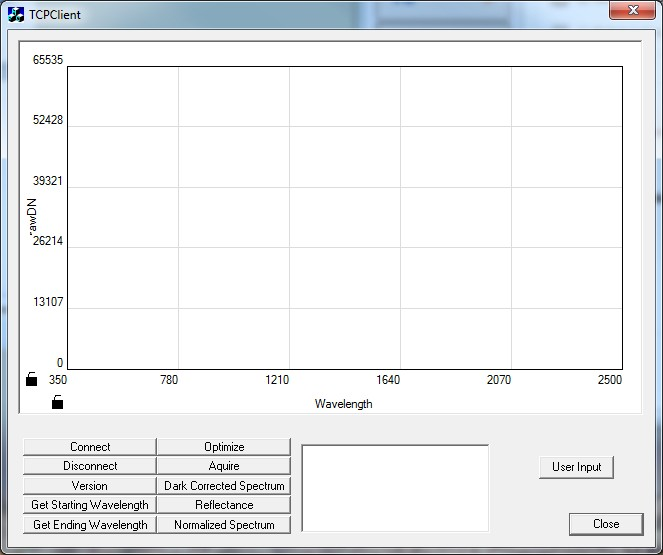The image size is (663, 555).
Task: Click the spectrum graph plot area
Action: 345,218
